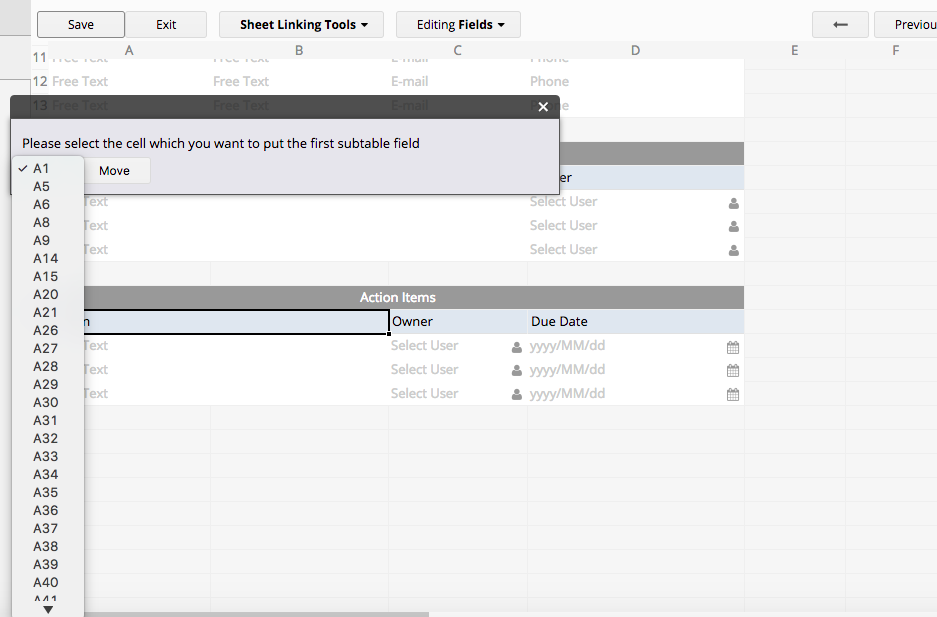Select option A37 in the list
Image resolution: width=937 pixels, height=617 pixels.
[x=48, y=529]
